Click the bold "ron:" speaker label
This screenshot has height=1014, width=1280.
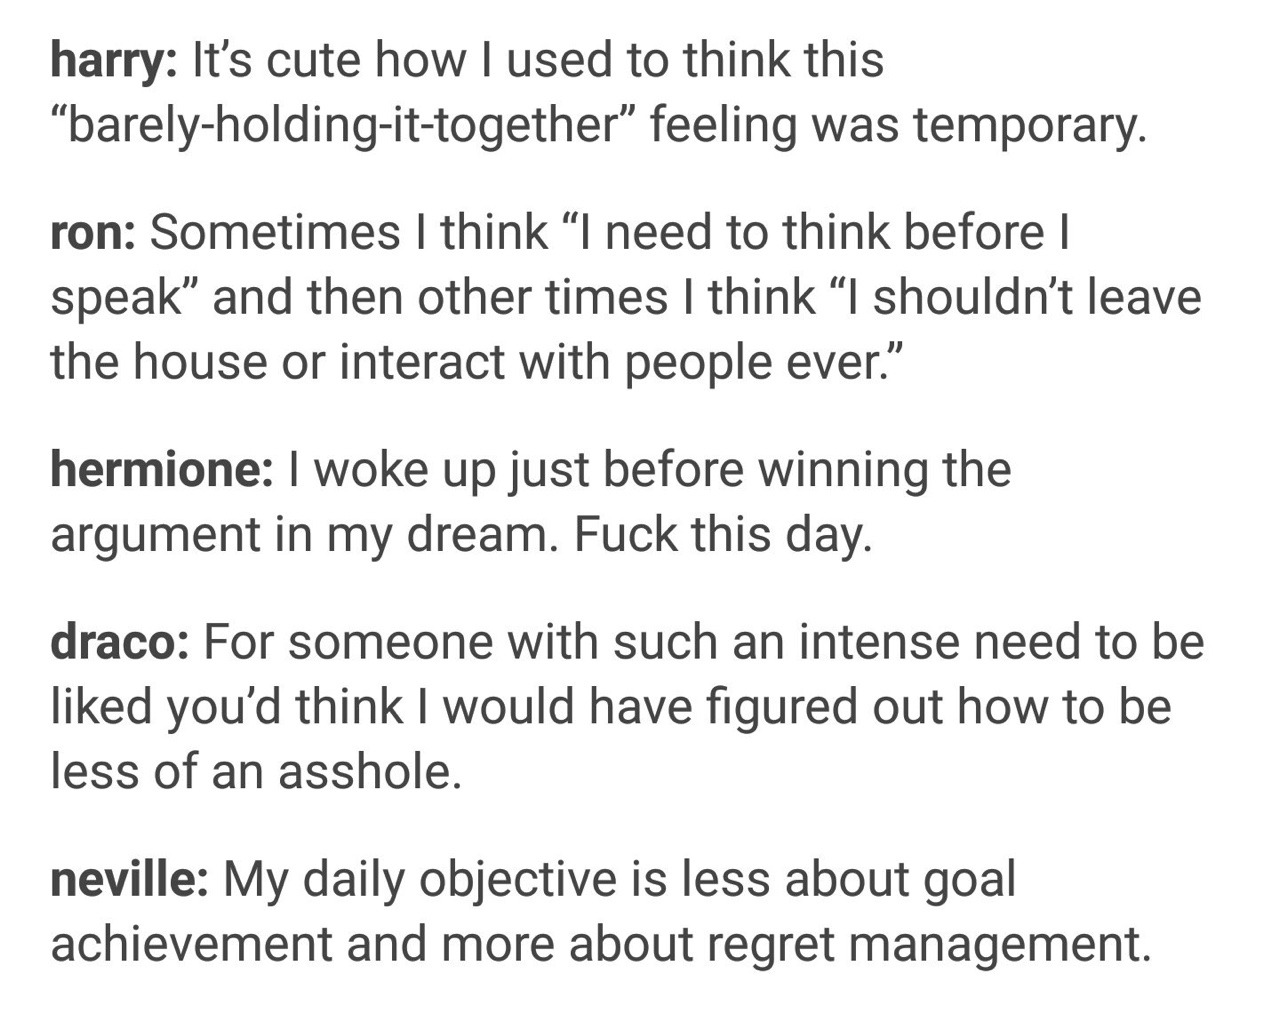click(x=93, y=234)
